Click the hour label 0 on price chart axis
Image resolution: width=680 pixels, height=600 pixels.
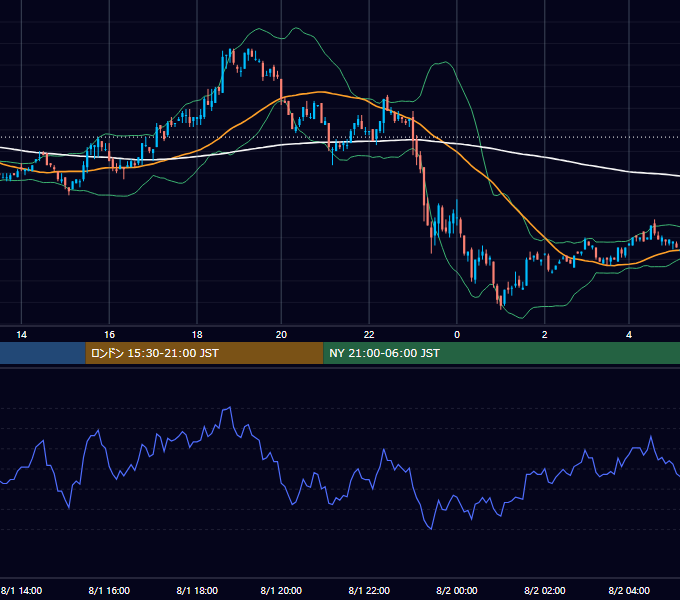pyautogui.click(x=457, y=334)
